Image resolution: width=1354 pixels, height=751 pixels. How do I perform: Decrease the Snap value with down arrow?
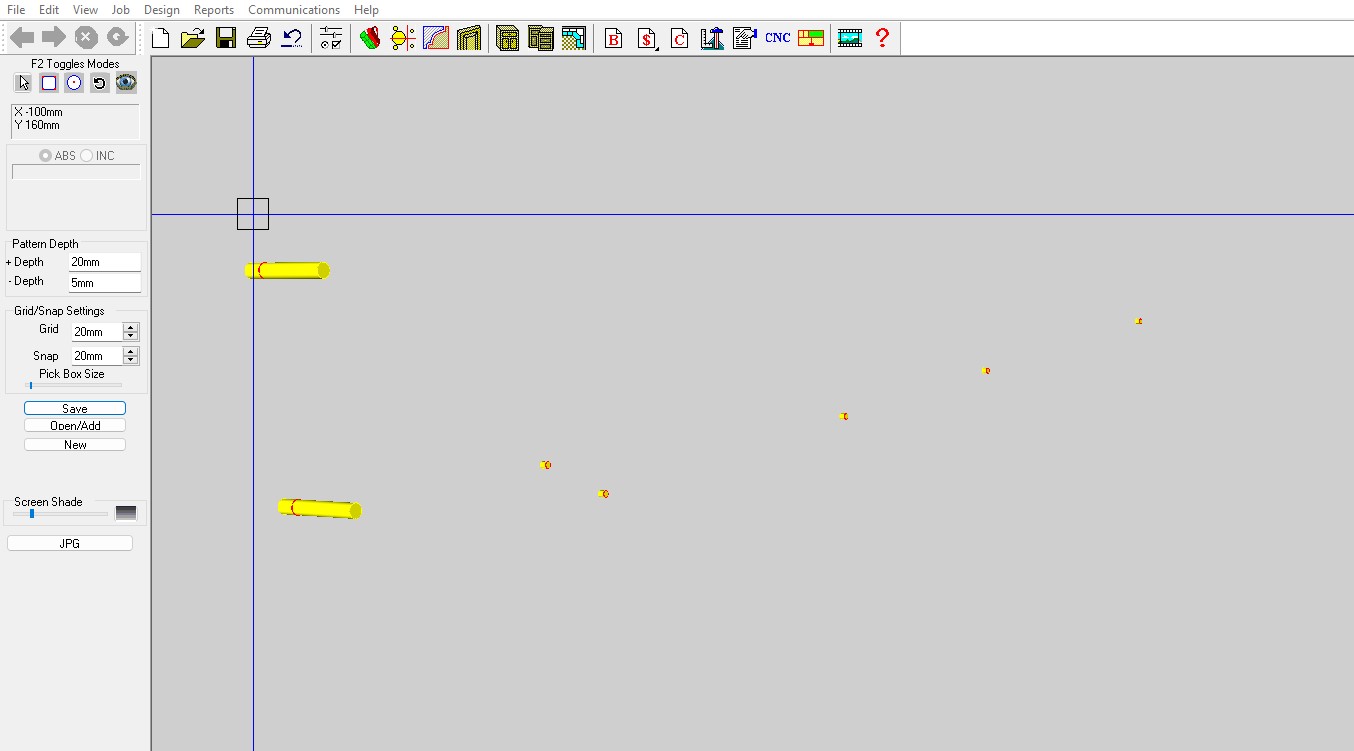[130, 360]
